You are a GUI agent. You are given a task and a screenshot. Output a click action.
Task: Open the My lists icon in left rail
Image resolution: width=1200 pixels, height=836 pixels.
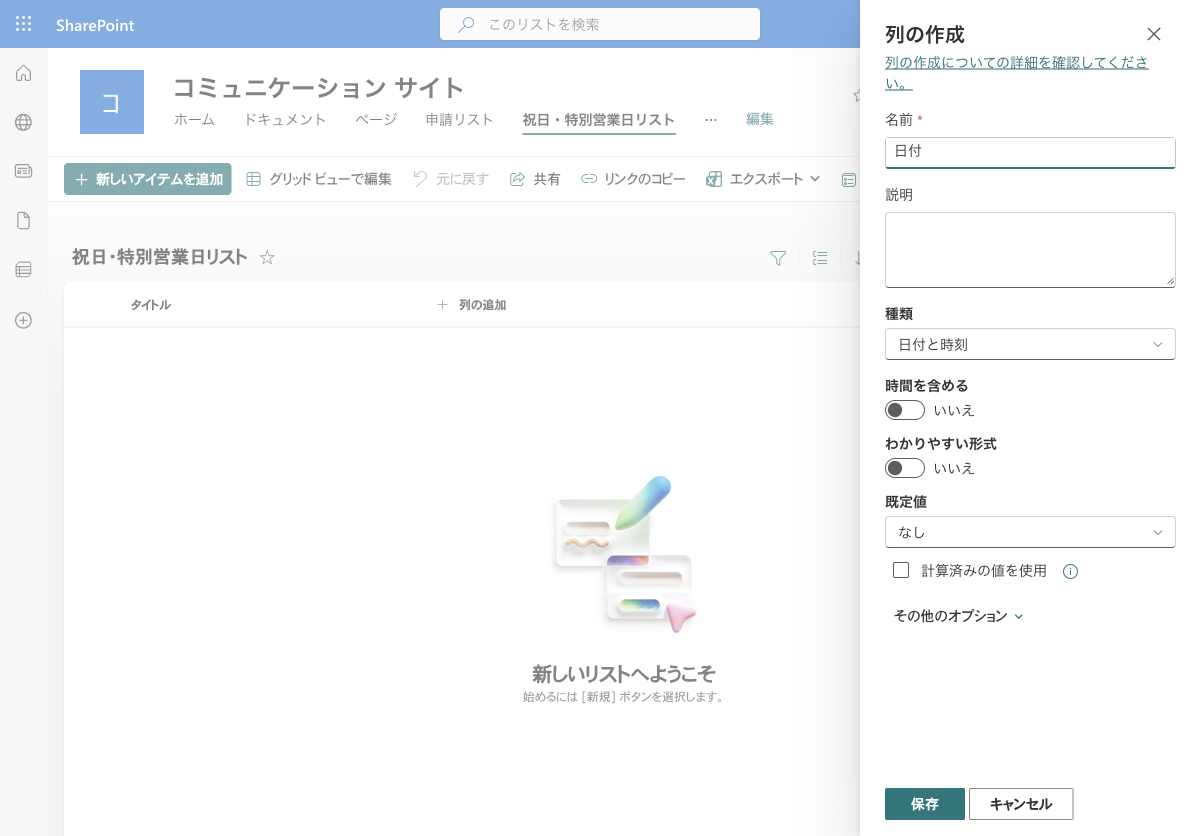[23, 269]
